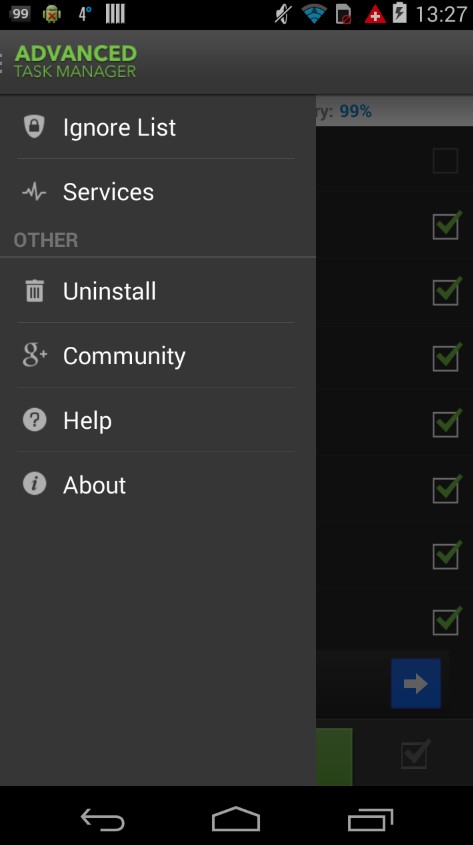Image resolution: width=473 pixels, height=845 pixels.
Task: Open the Services menu entry
Action: click(x=158, y=192)
